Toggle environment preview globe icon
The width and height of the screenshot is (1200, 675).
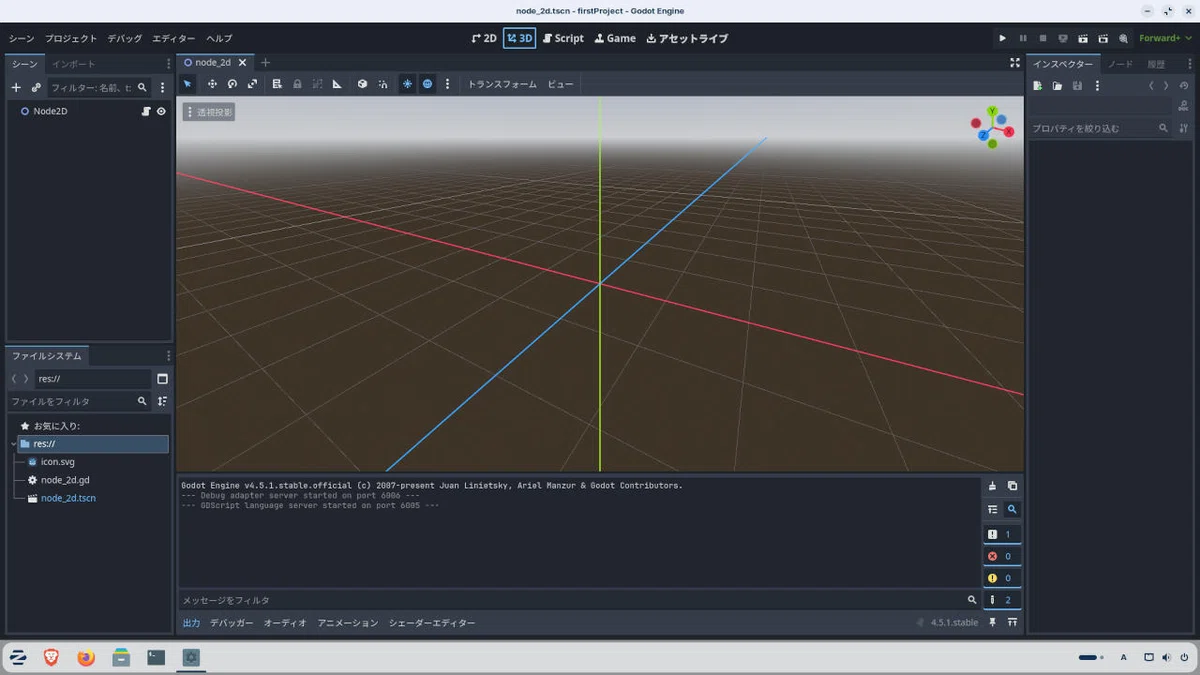pyautogui.click(x=427, y=84)
